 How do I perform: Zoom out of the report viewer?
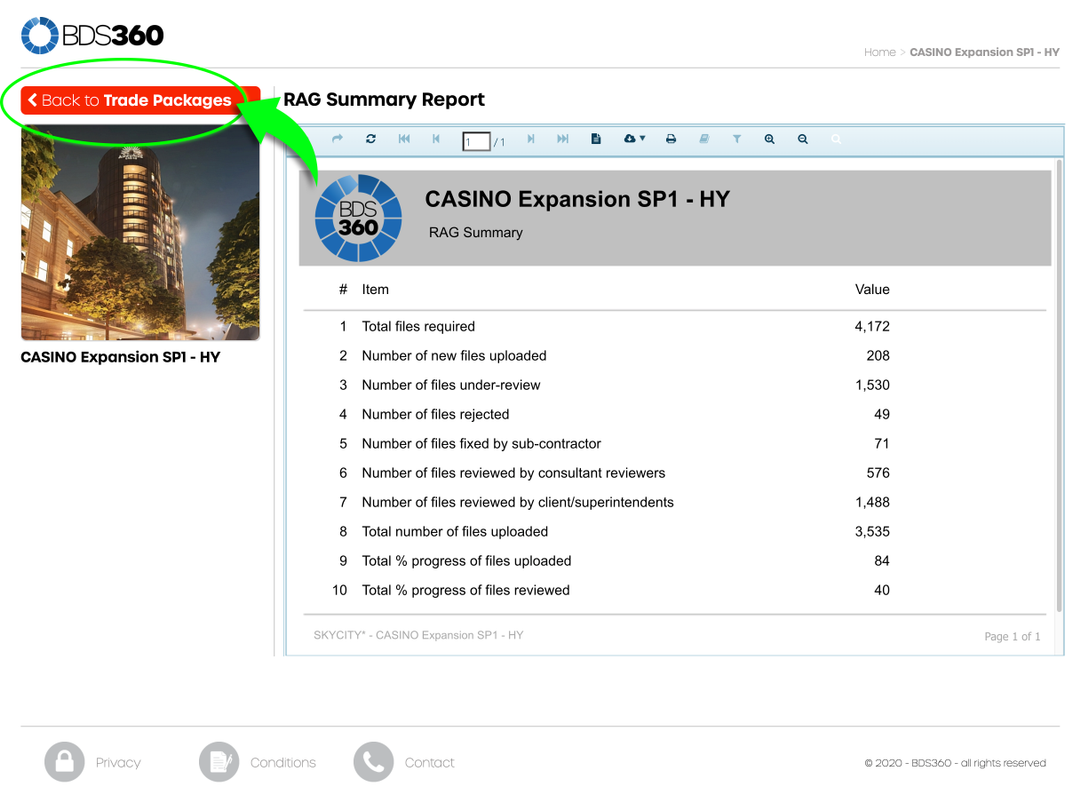pos(803,140)
